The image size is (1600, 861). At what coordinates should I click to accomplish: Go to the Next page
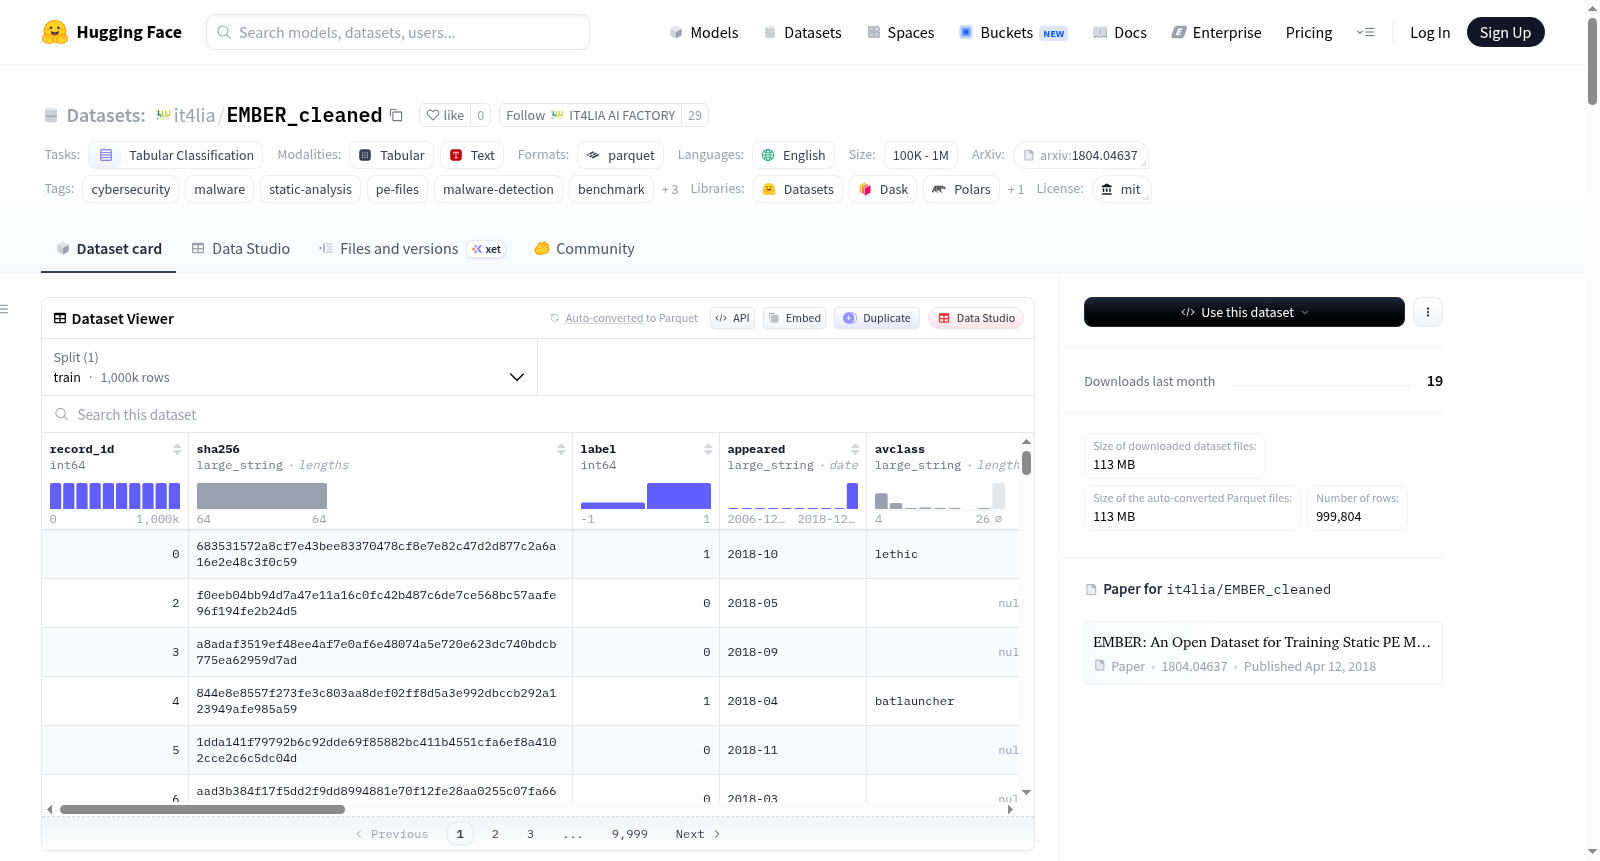click(x=698, y=834)
